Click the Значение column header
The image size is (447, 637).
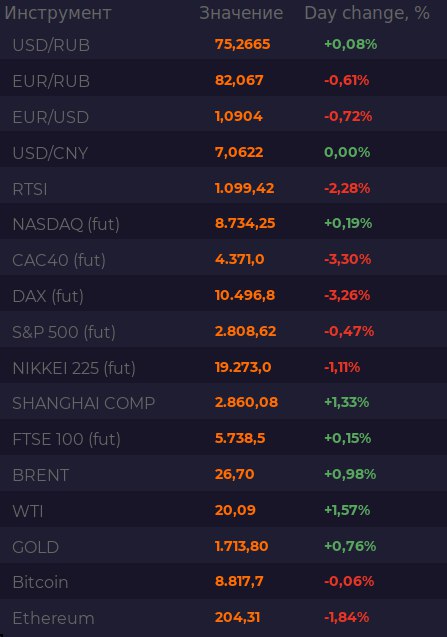[x=241, y=13]
